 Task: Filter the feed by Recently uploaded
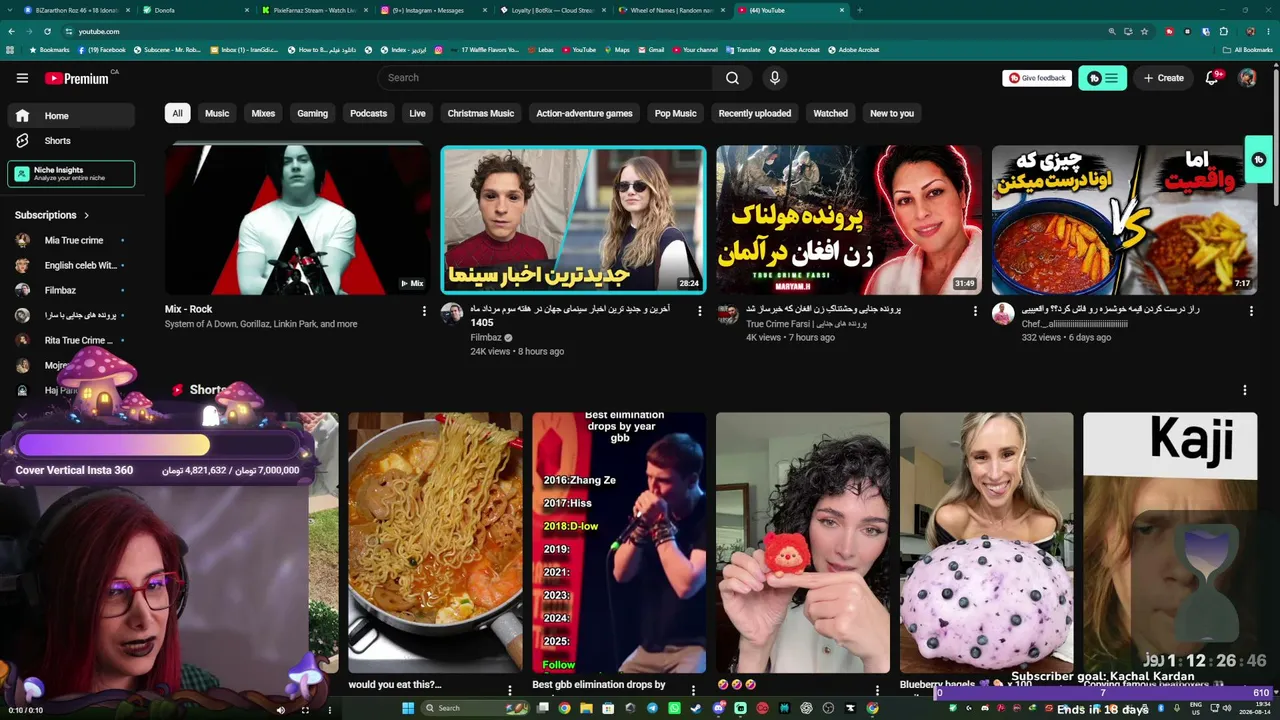755,113
